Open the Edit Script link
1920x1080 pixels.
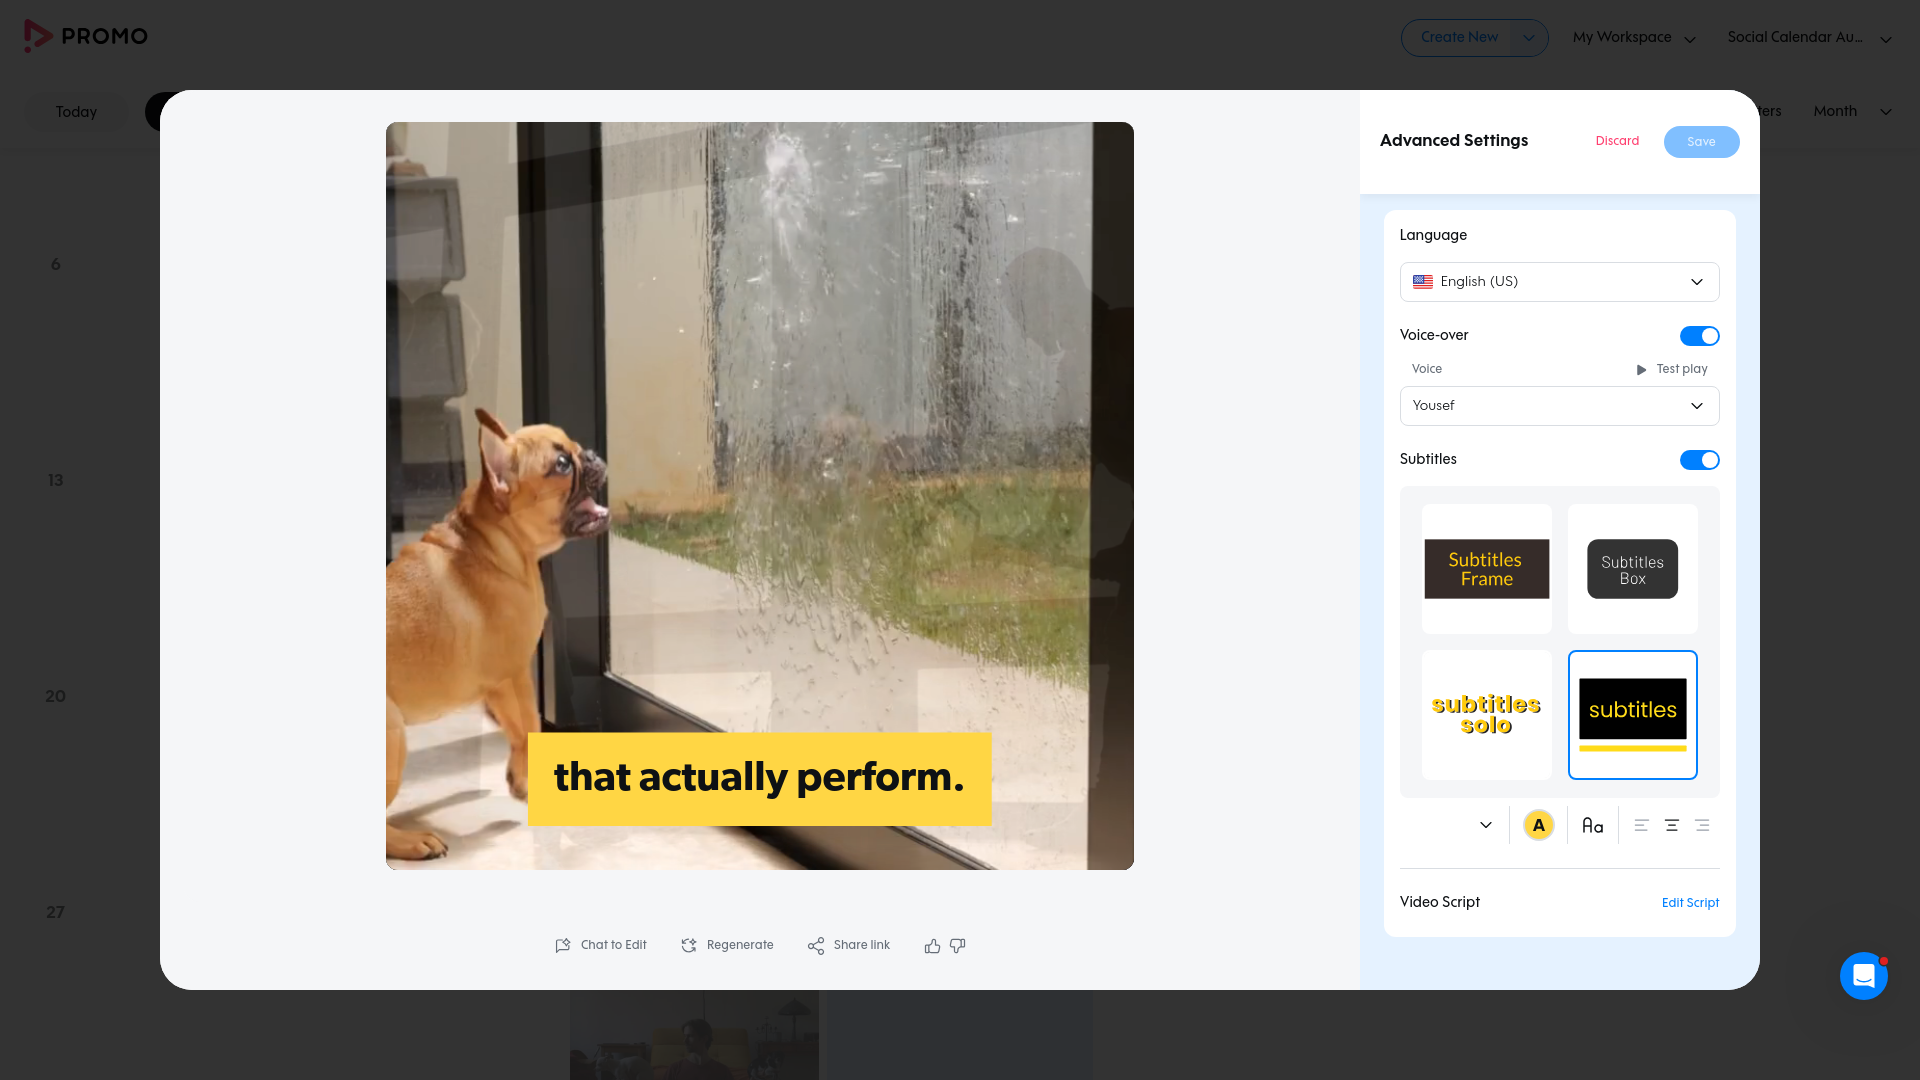click(1690, 903)
